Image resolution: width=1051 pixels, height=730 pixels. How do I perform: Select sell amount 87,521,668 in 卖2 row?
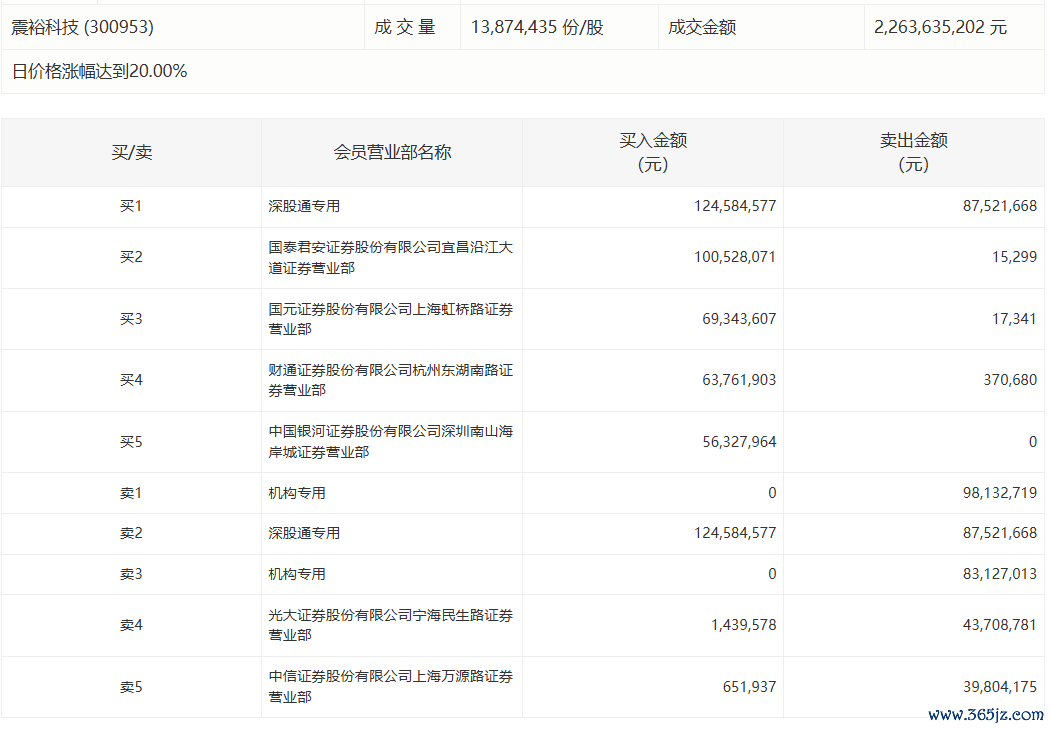pyautogui.click(x=1000, y=534)
